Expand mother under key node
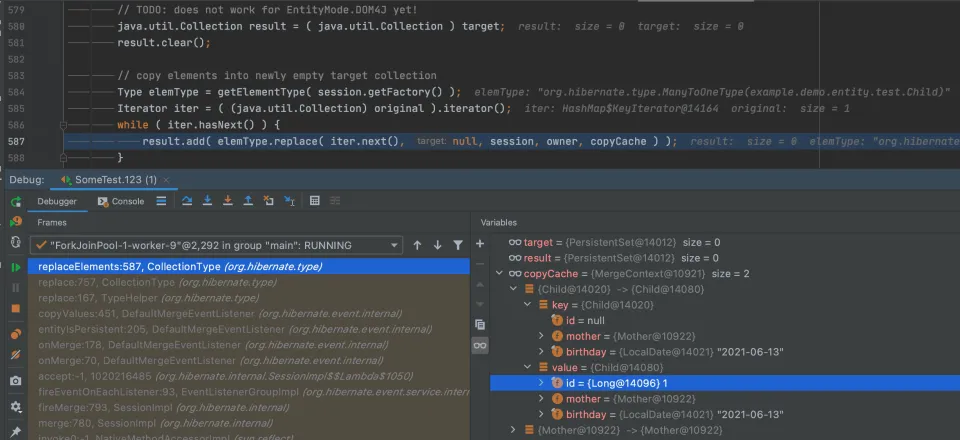This screenshot has width=960, height=440. [x=541, y=336]
